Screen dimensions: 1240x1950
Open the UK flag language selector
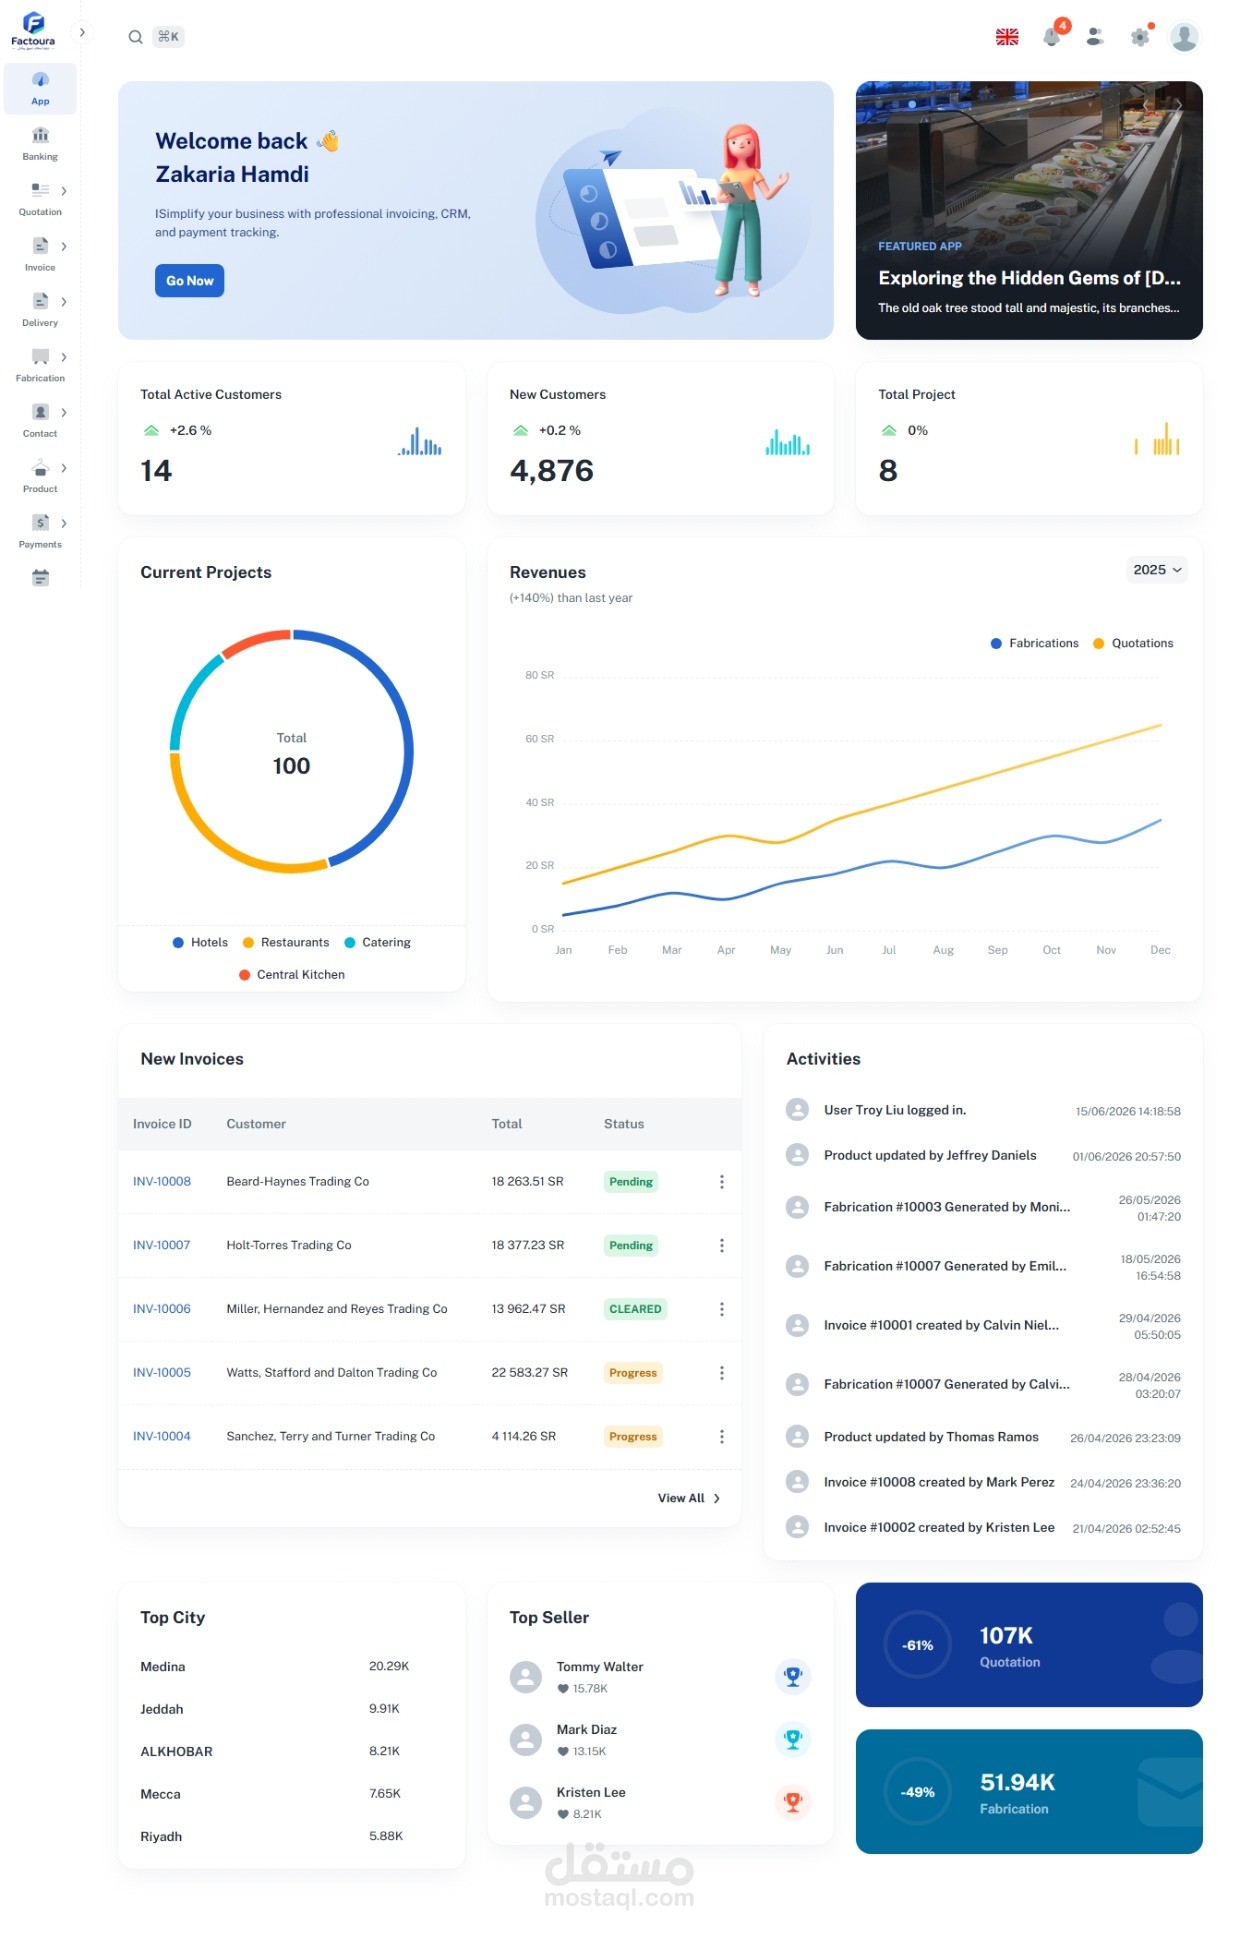1007,37
